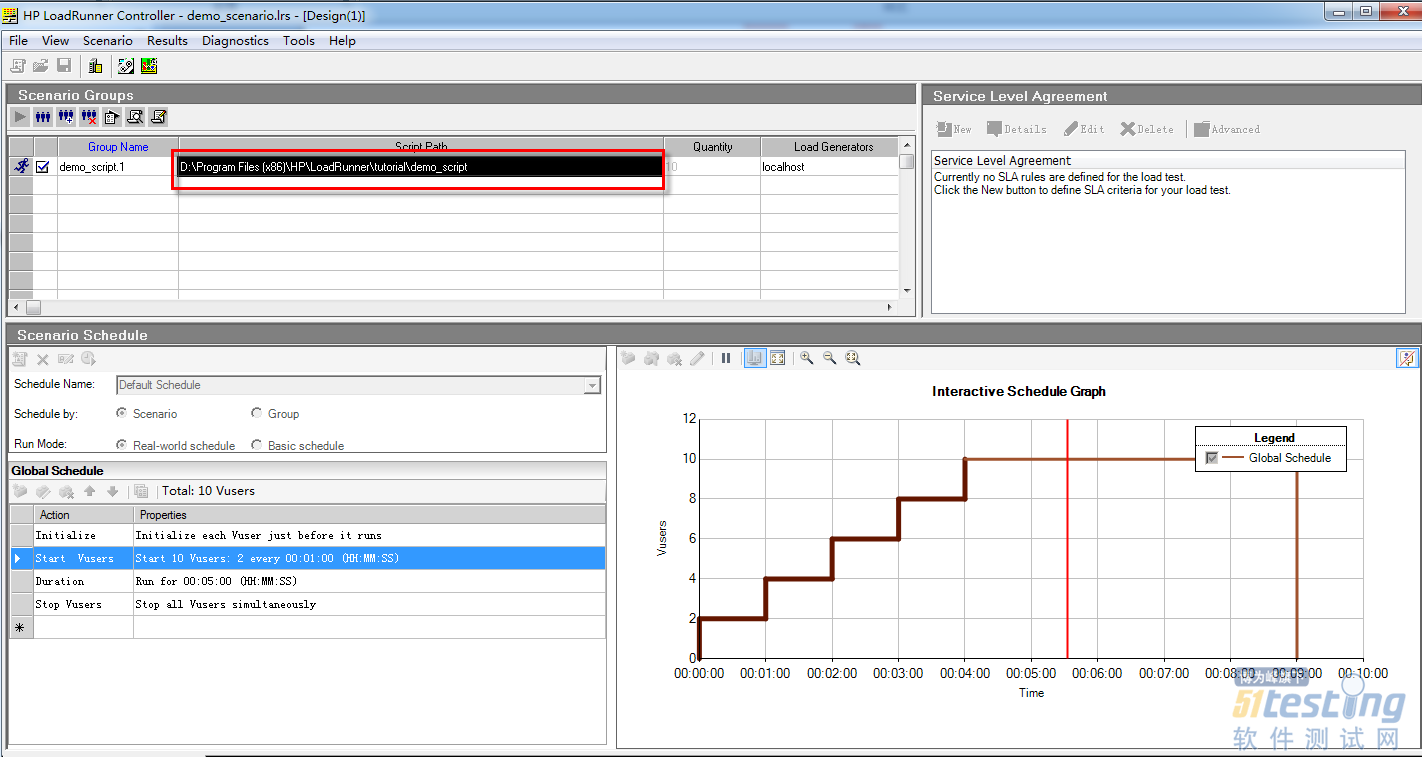Click the SLA Edit button
This screenshot has height=757, width=1422.
tap(1084, 129)
